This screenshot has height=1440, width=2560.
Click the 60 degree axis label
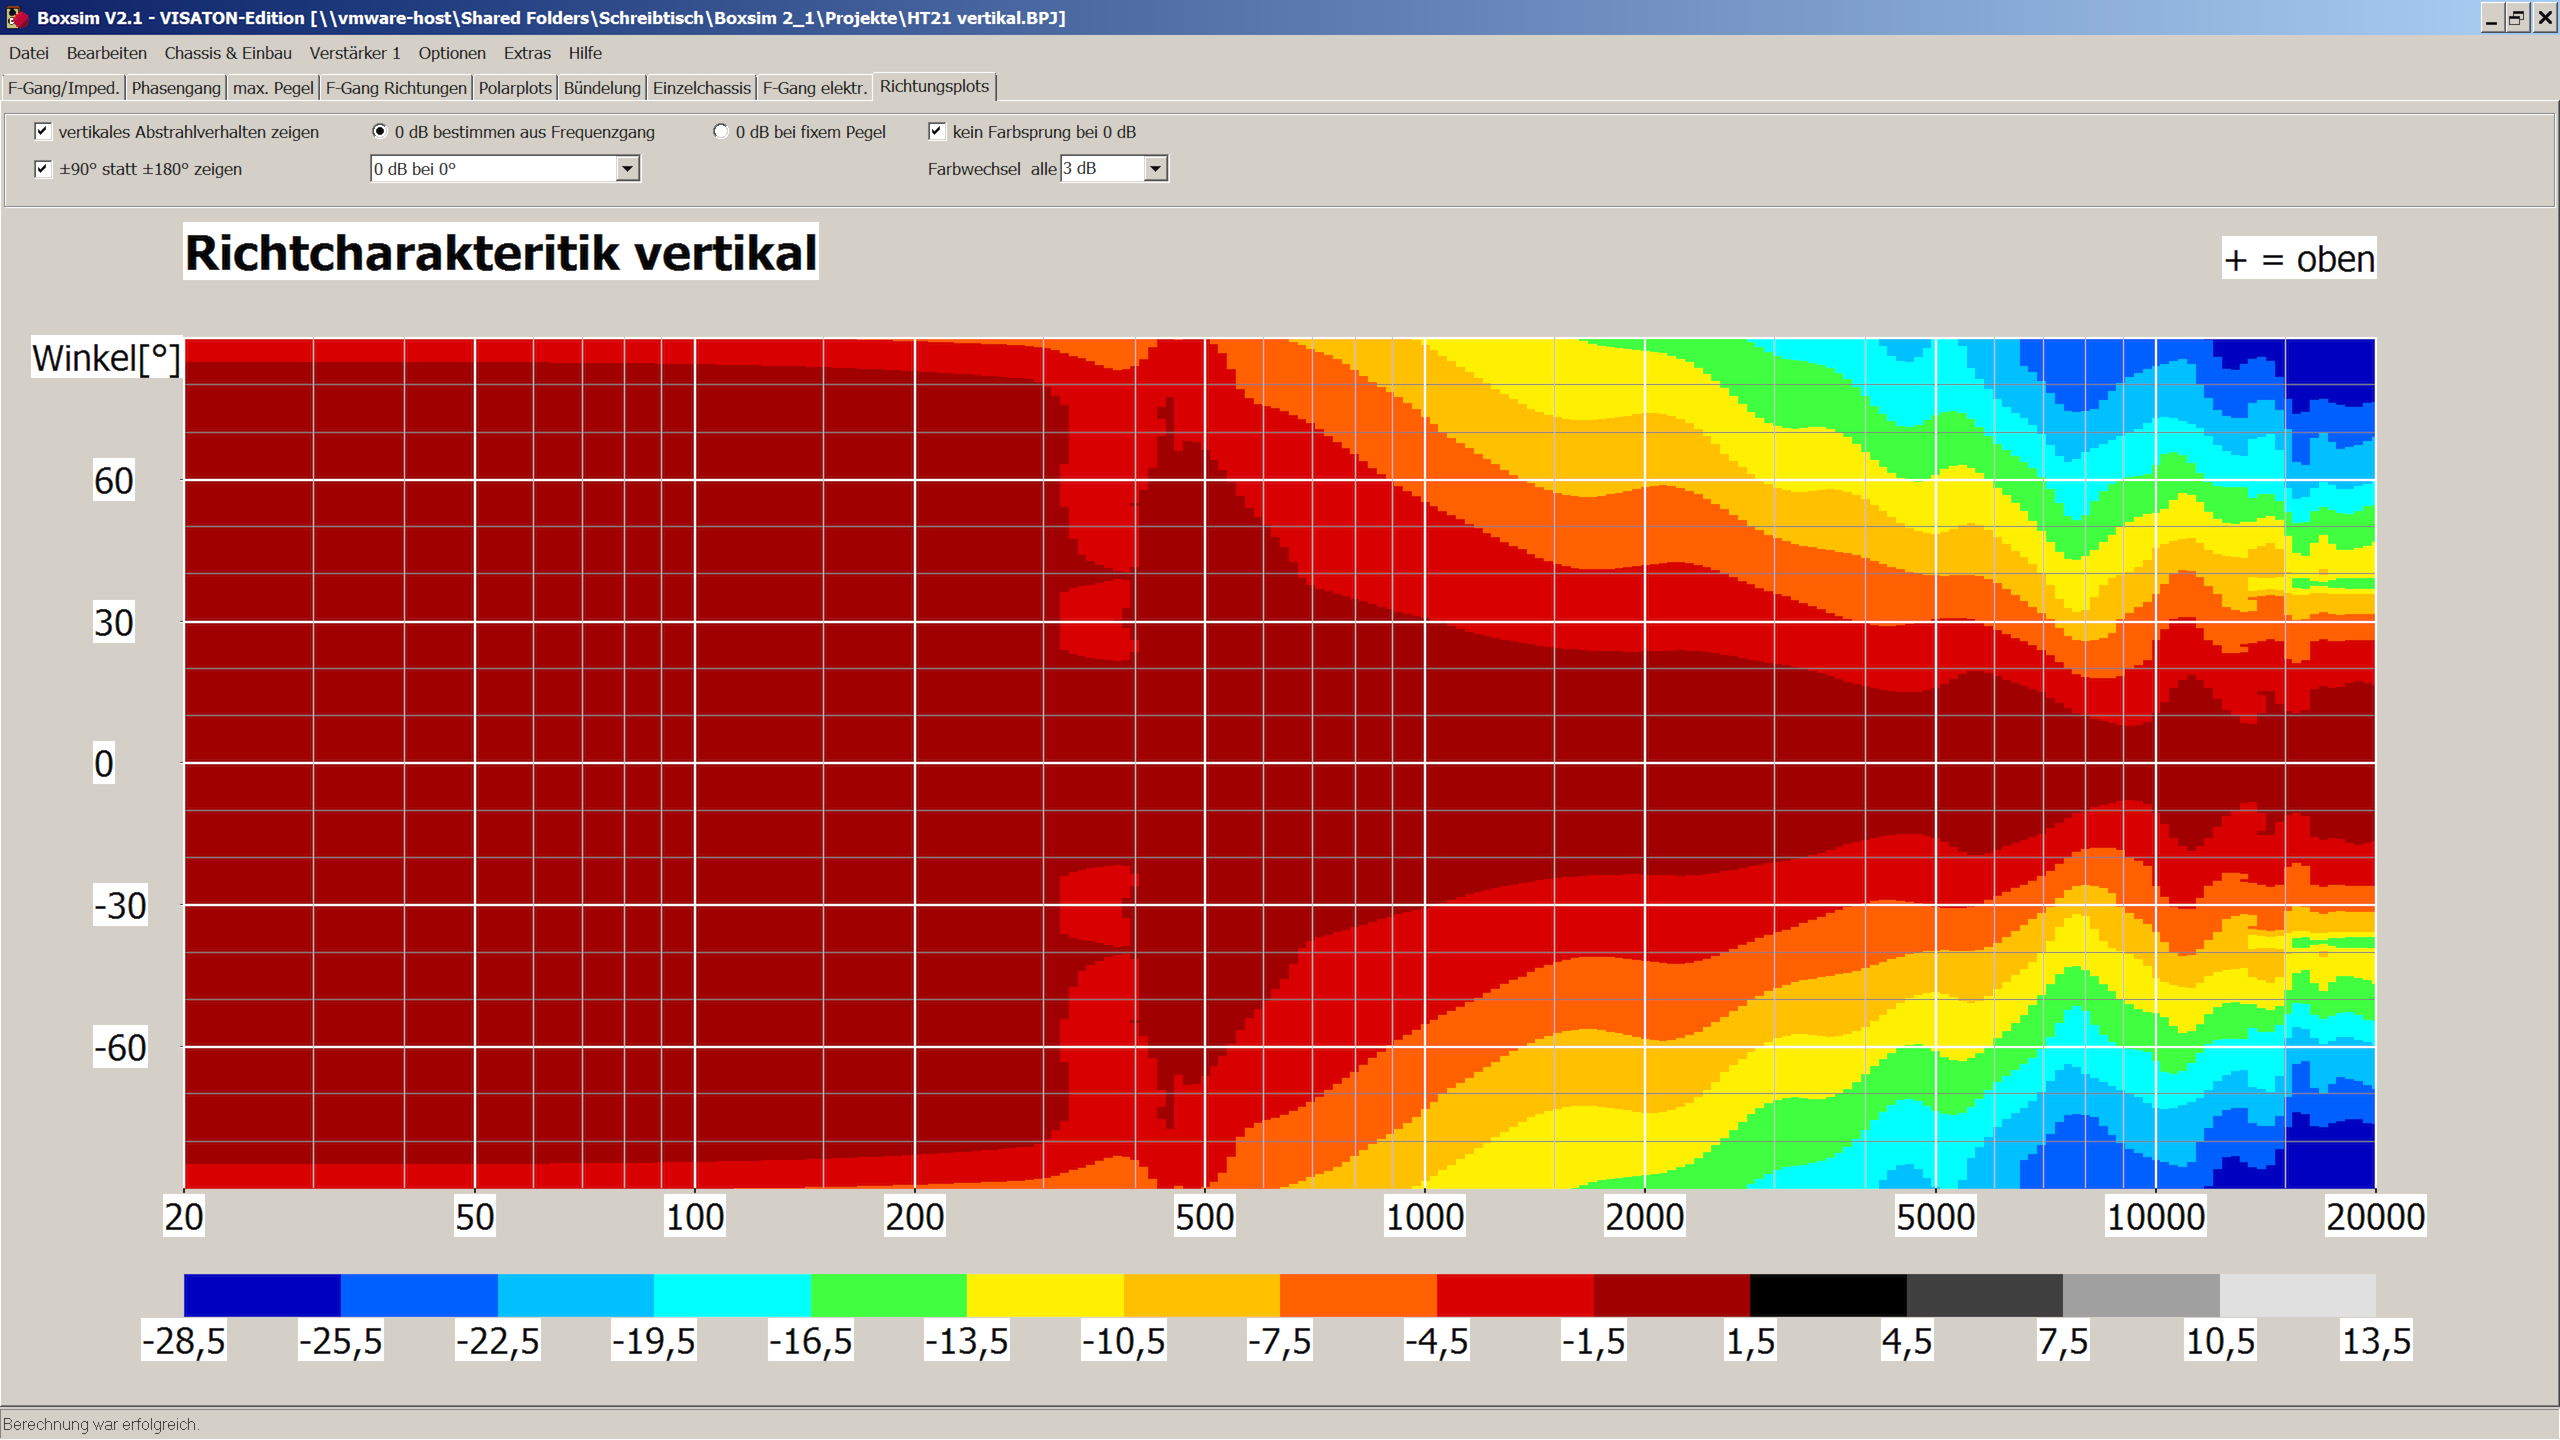pos(113,481)
